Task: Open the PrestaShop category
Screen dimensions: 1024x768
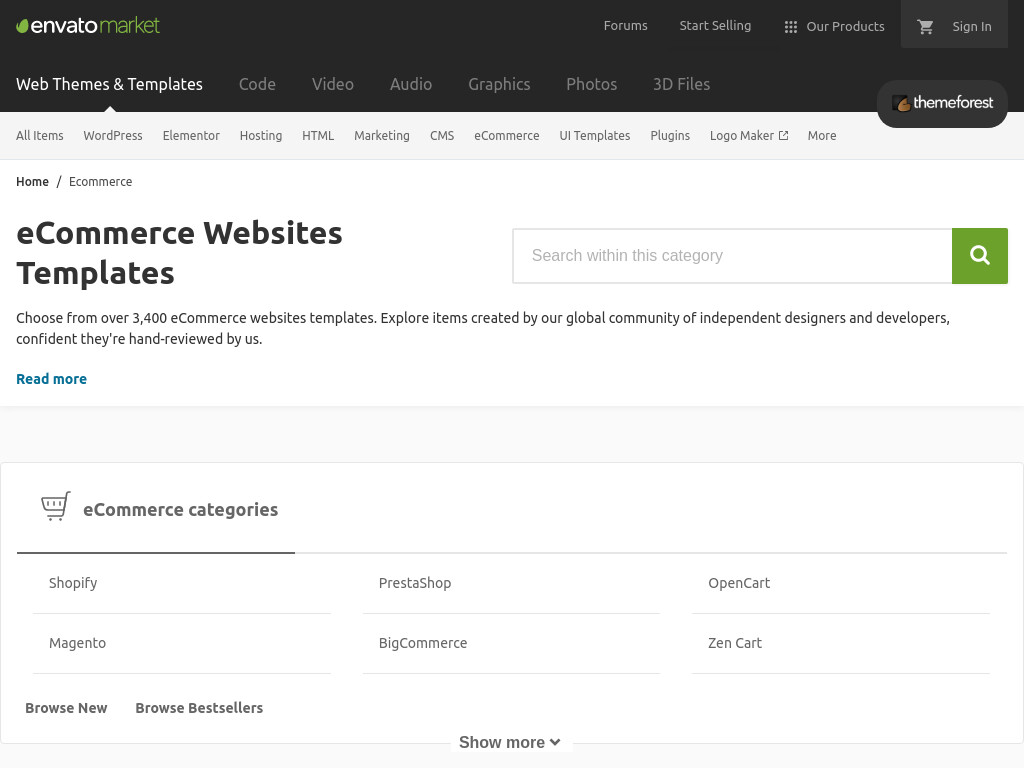Action: (x=415, y=583)
